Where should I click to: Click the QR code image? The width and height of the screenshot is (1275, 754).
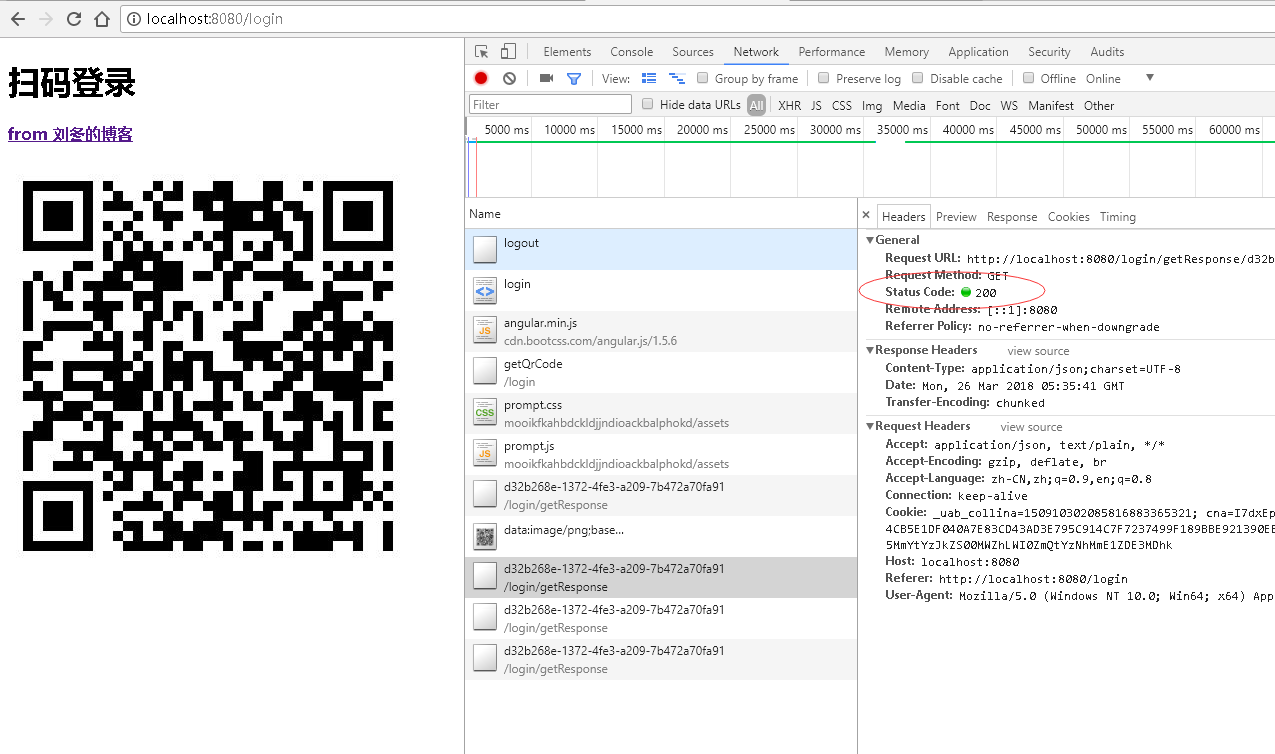[x=208, y=366]
